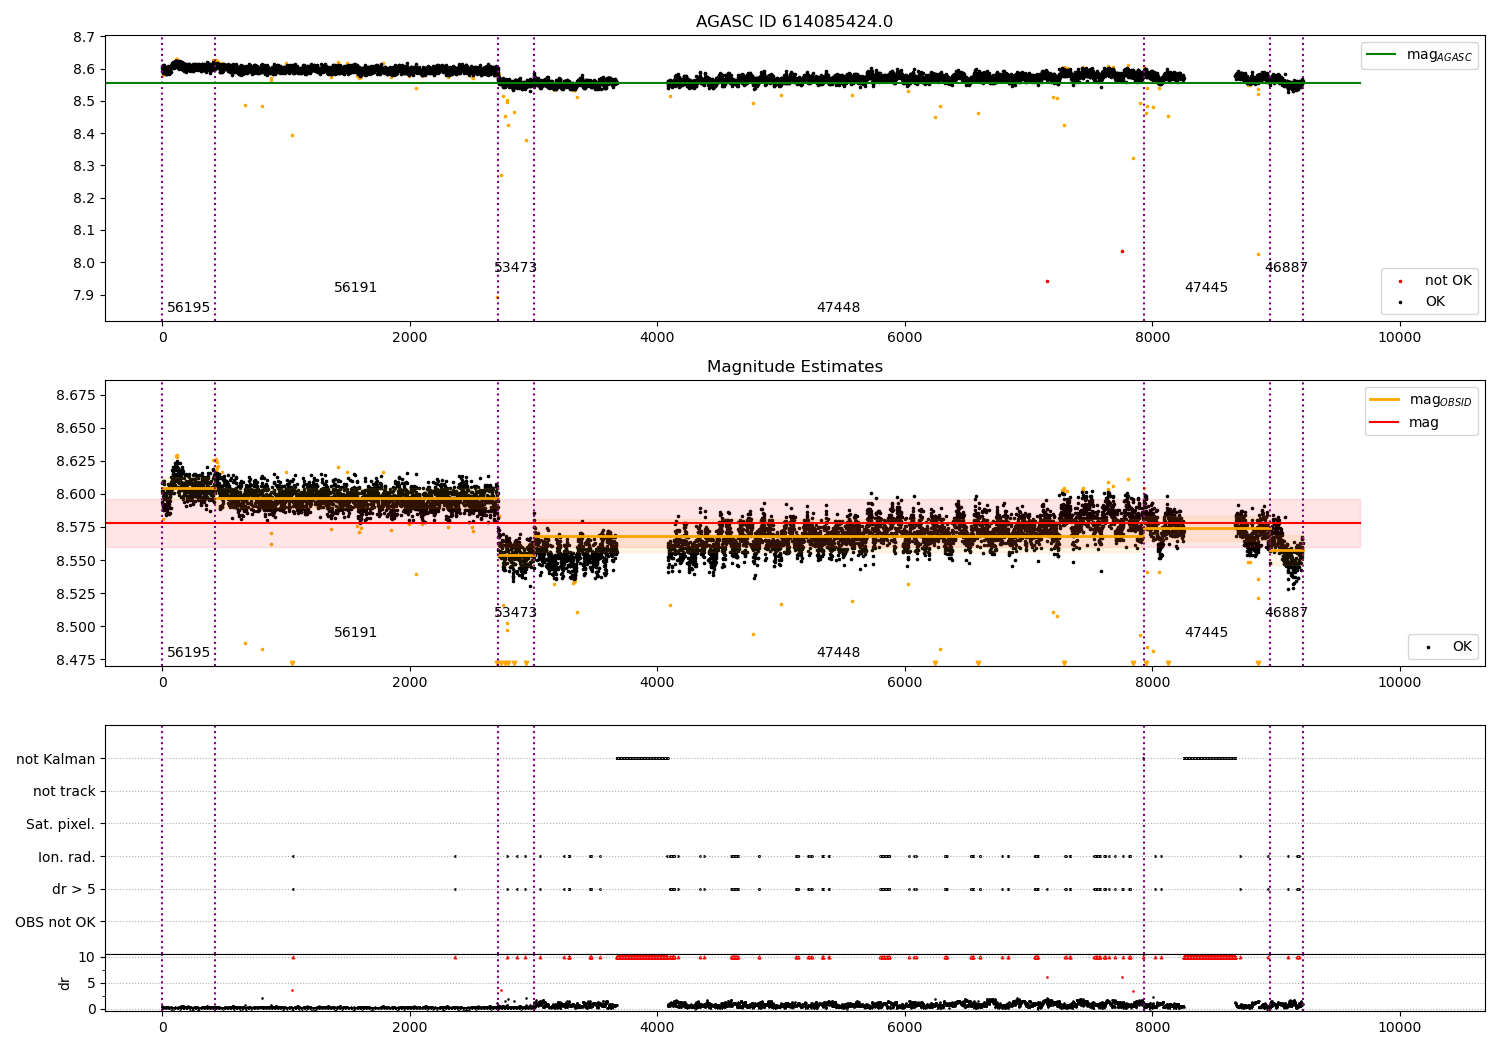Click the 8.7 y-axis tick label

click(x=84, y=37)
